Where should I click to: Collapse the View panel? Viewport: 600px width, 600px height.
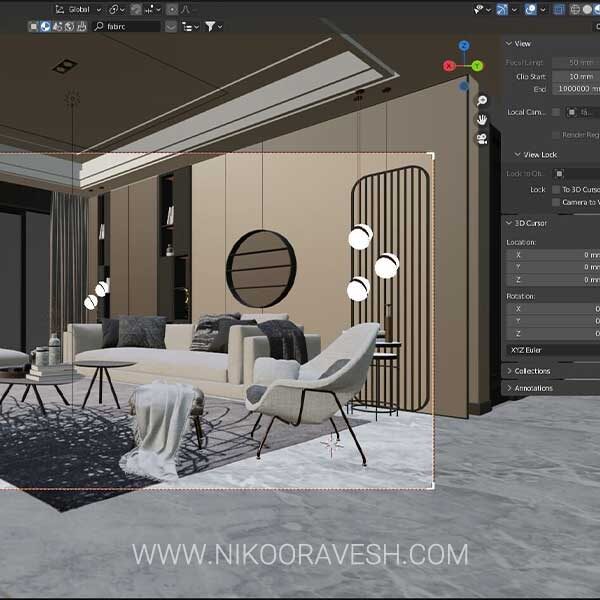(518, 44)
